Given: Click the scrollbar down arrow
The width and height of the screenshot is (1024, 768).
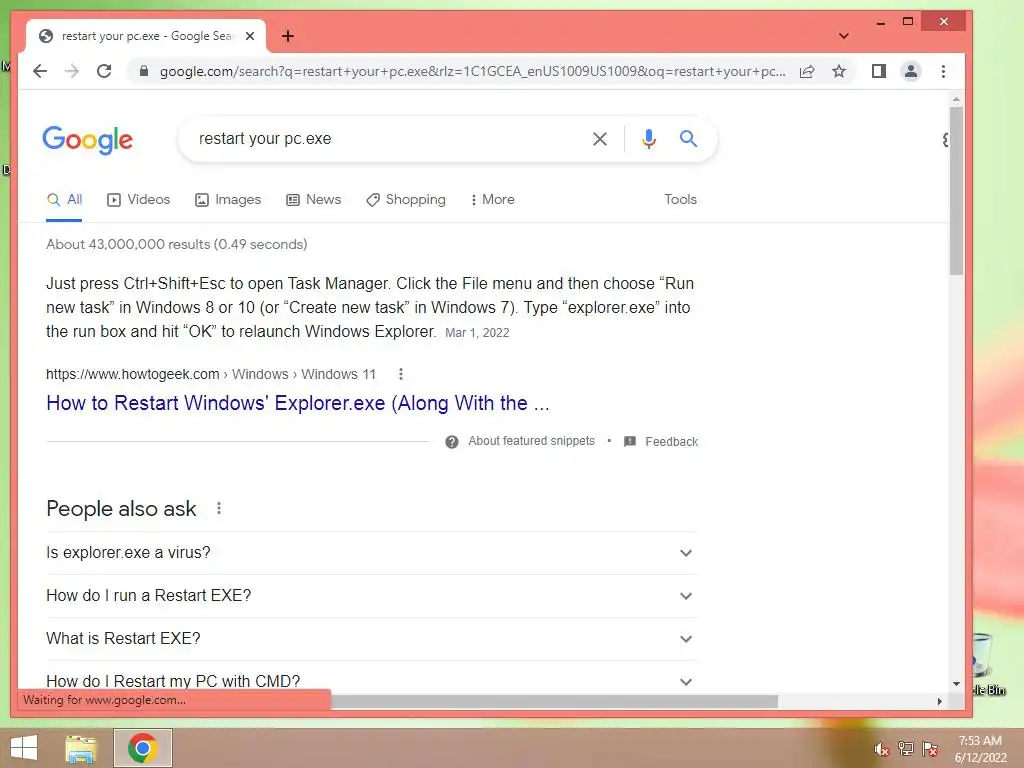Looking at the screenshot, I should pyautogui.click(x=956, y=684).
